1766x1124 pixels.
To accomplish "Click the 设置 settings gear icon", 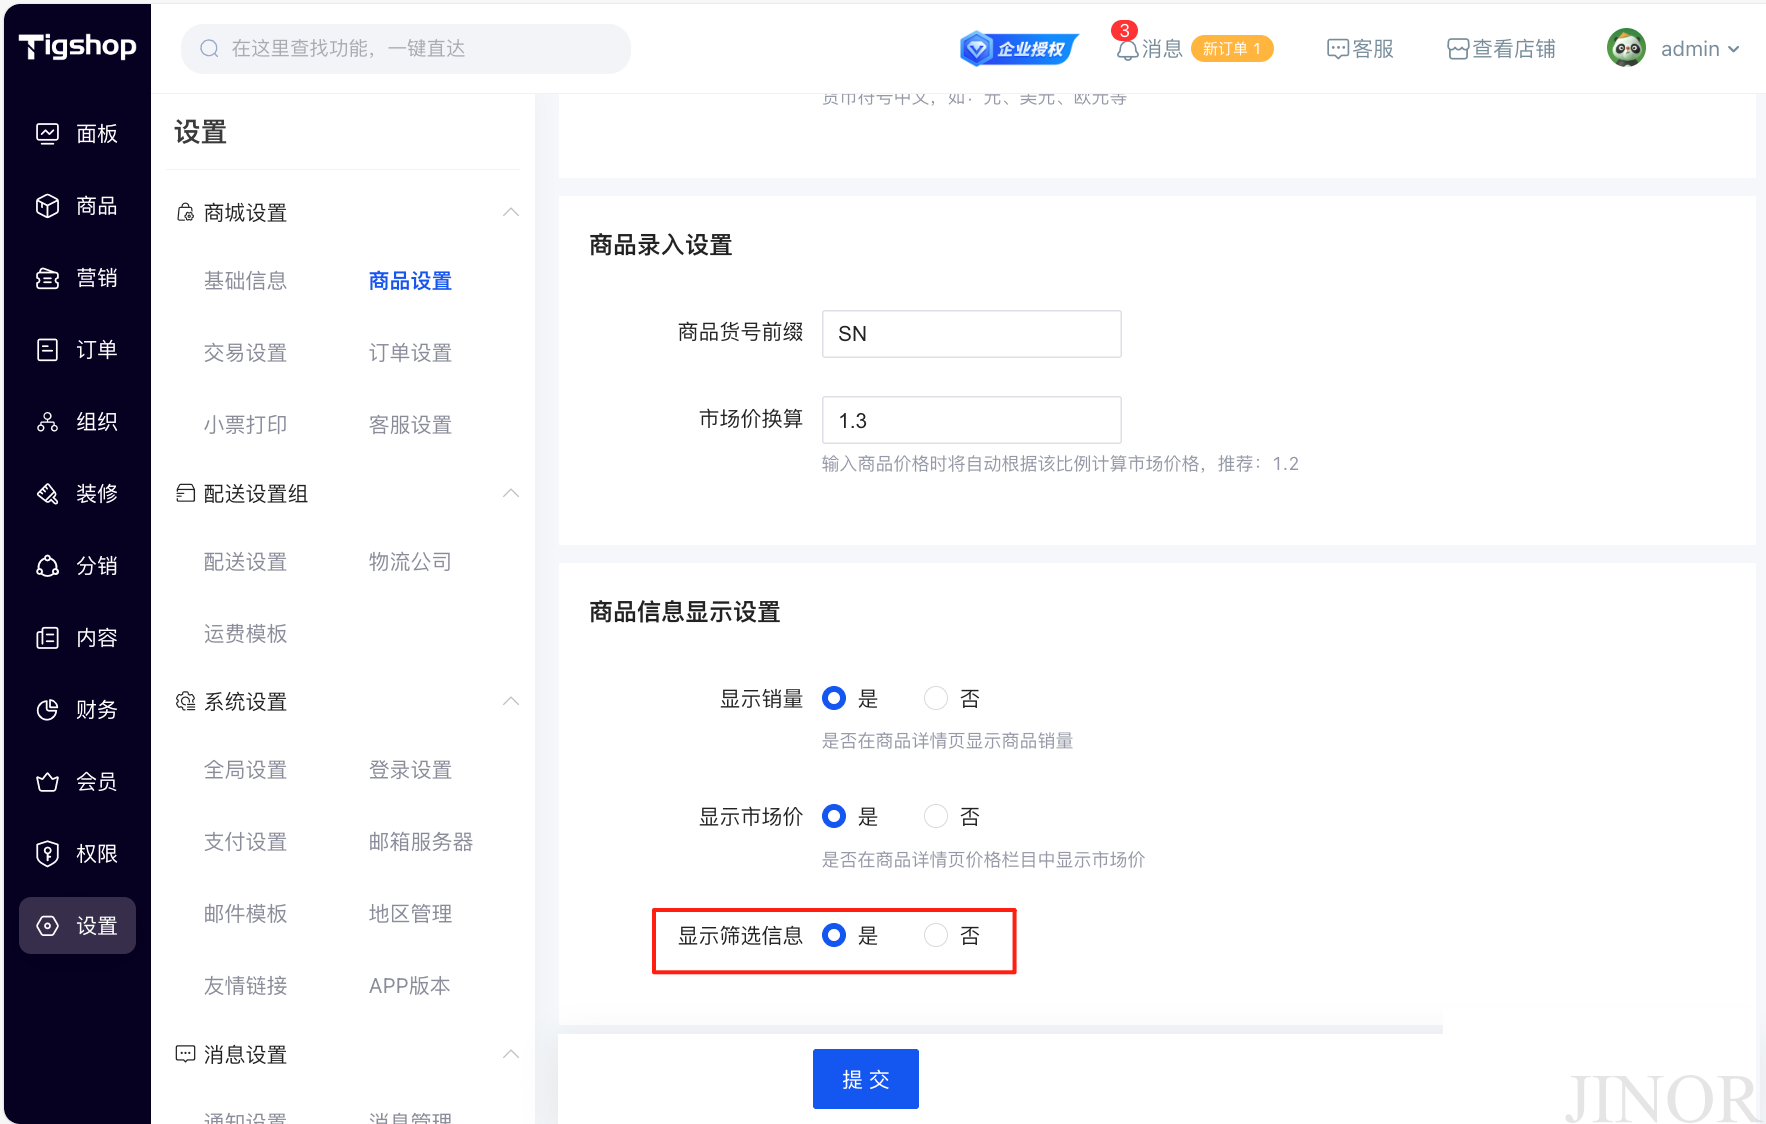I will [47, 926].
